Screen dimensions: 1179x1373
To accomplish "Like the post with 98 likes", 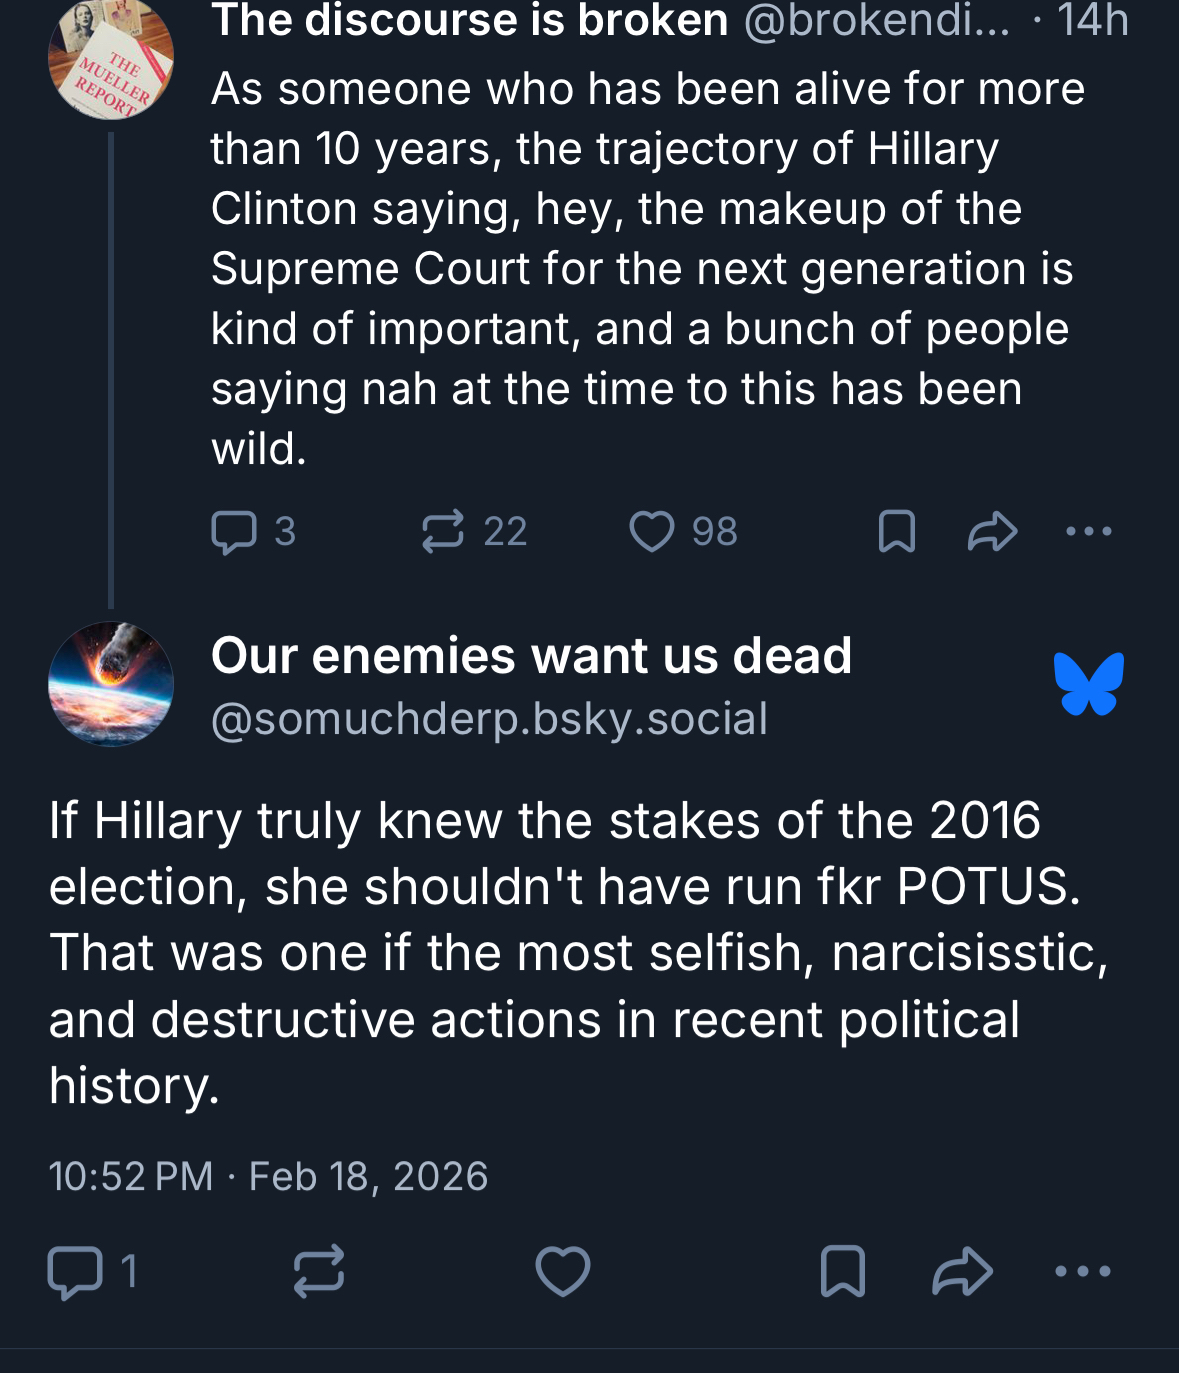I will pos(652,532).
